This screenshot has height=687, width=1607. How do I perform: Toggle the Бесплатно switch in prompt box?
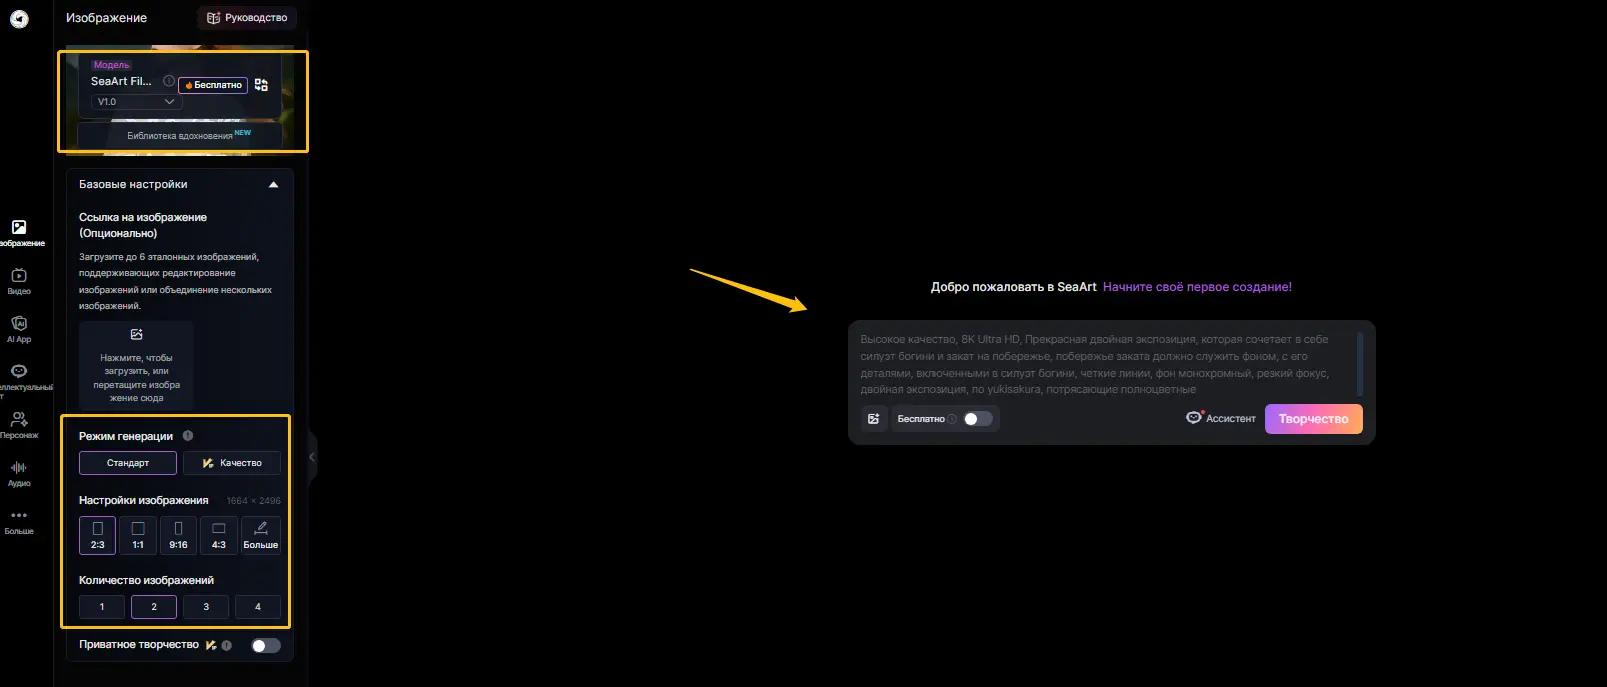977,419
